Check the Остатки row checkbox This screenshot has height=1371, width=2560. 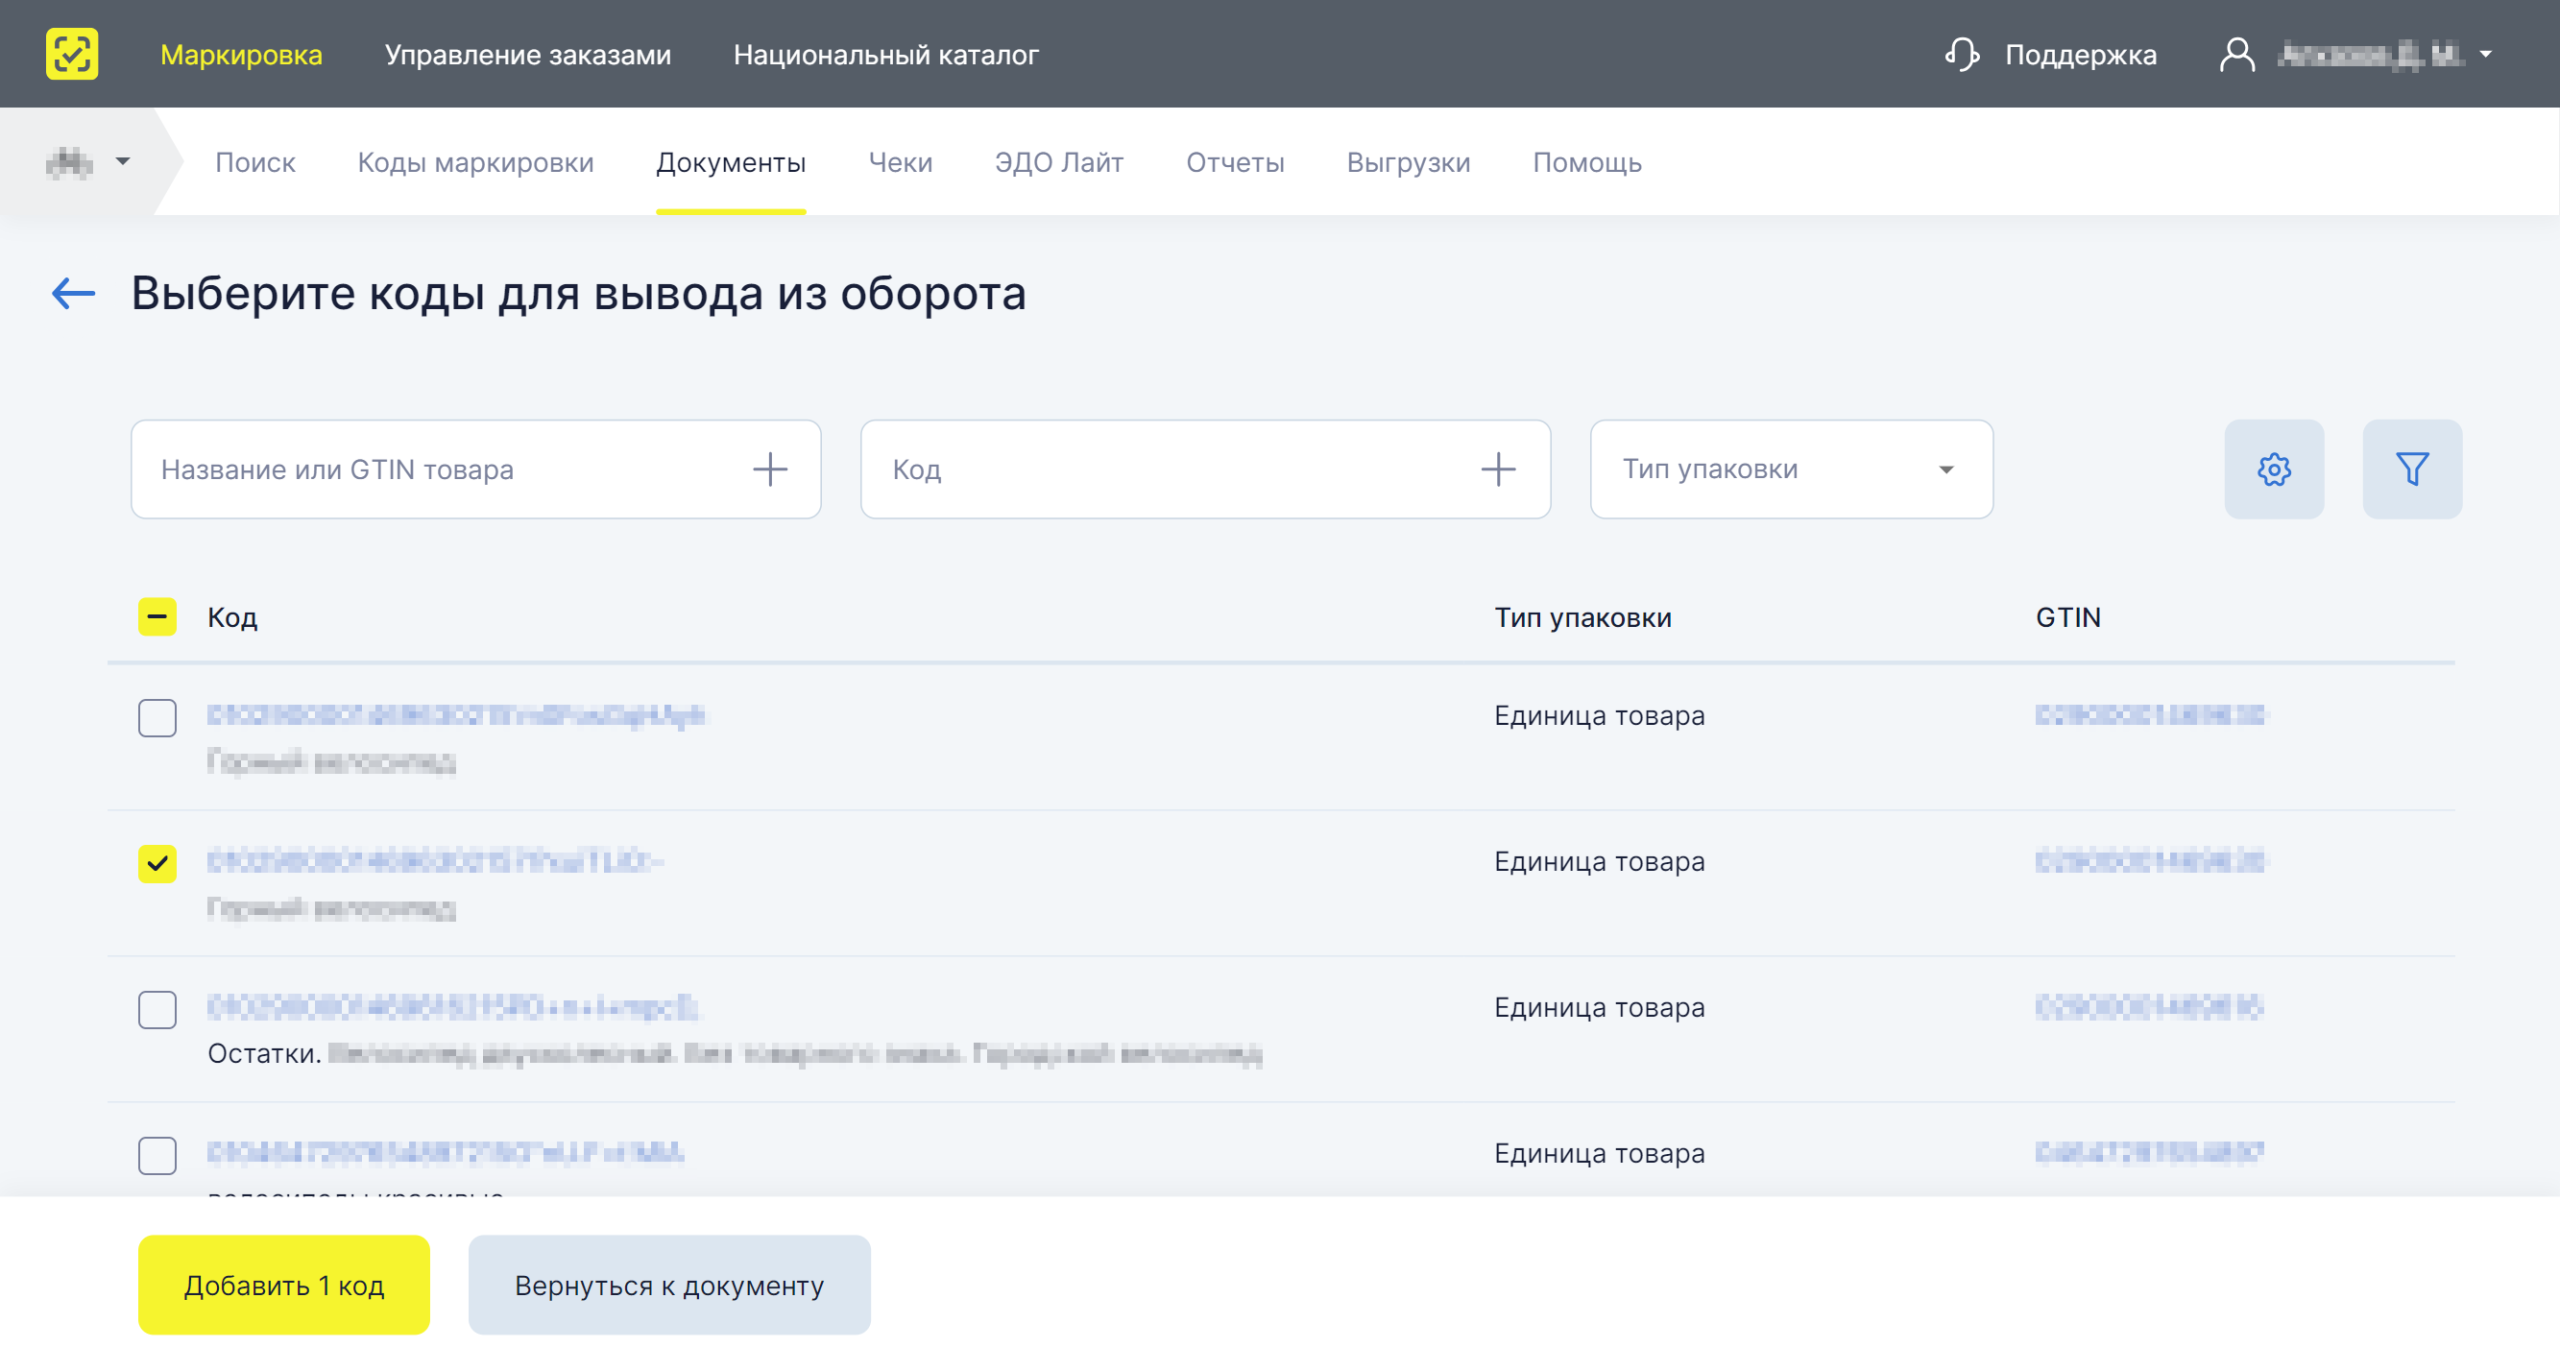(x=157, y=1010)
